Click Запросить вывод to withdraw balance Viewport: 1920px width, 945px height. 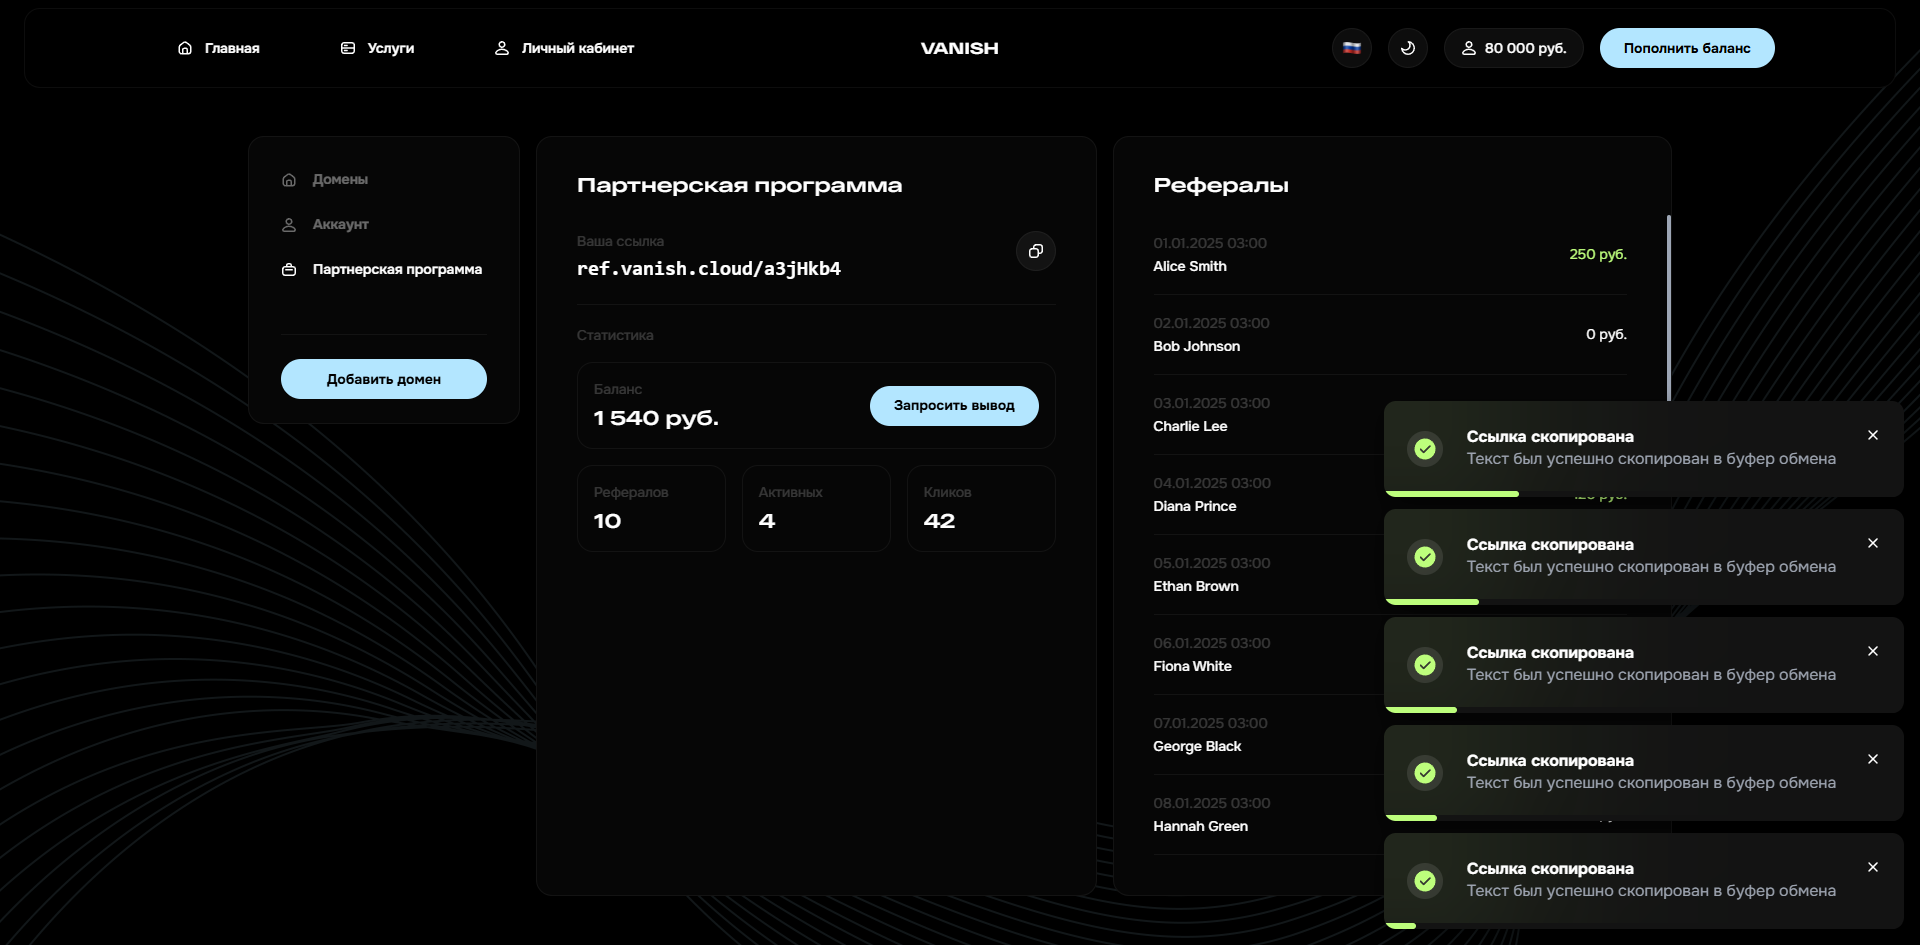pos(953,405)
